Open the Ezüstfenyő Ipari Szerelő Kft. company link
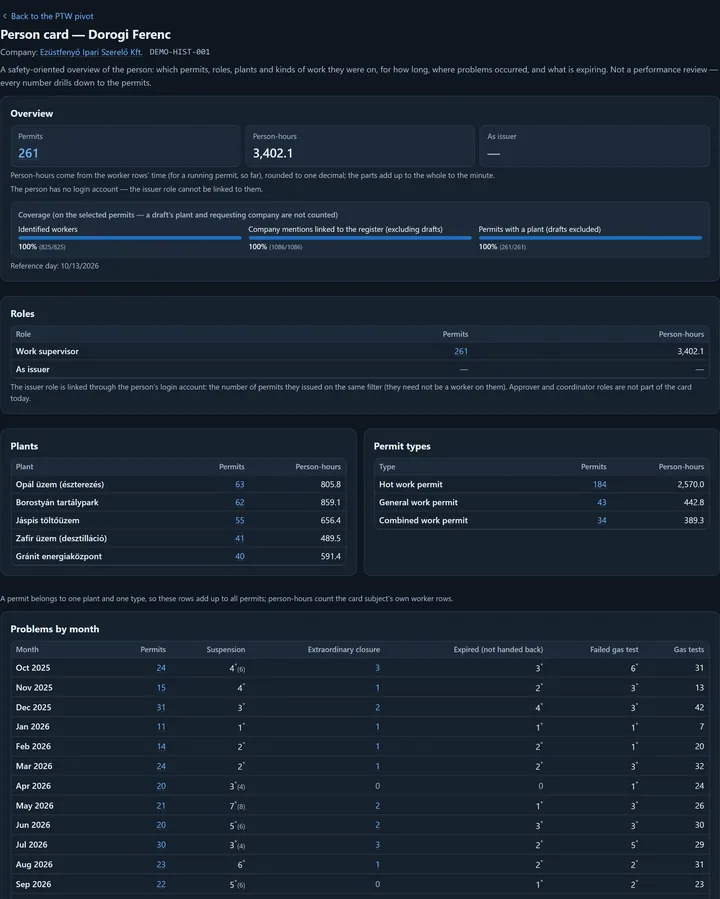Screen dimensions: 720x899 [91, 52]
